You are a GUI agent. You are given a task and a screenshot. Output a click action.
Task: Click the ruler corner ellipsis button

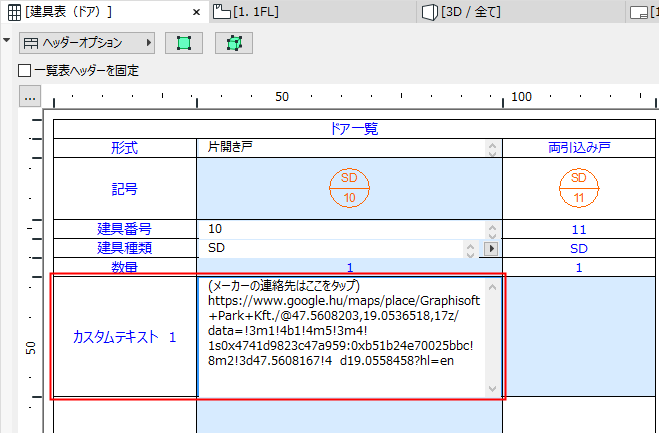point(29,97)
